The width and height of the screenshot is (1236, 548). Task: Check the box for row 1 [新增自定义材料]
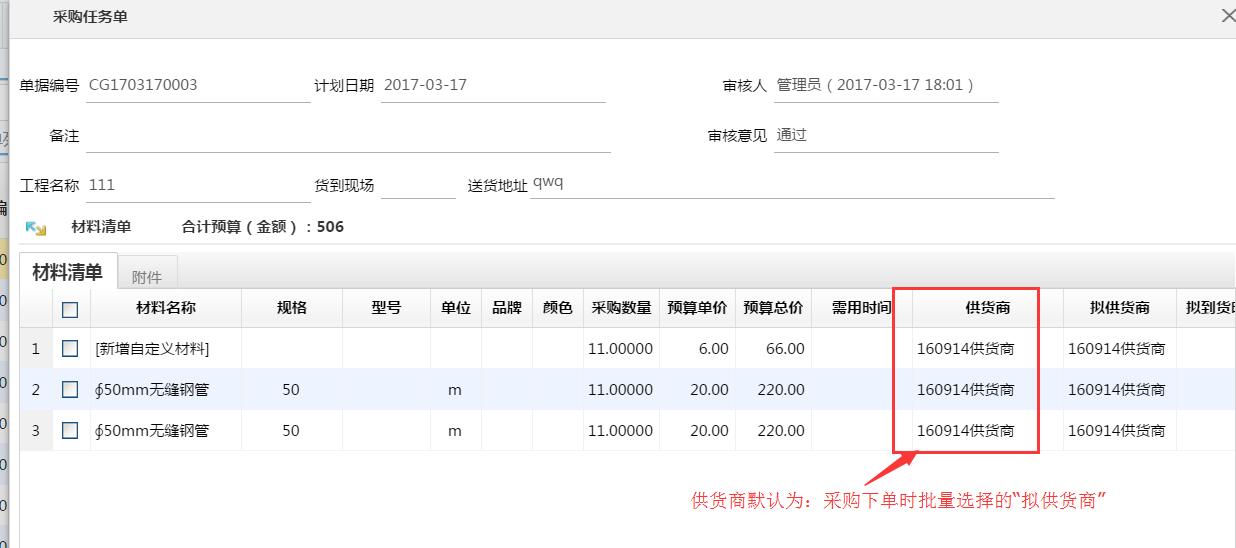coord(70,349)
